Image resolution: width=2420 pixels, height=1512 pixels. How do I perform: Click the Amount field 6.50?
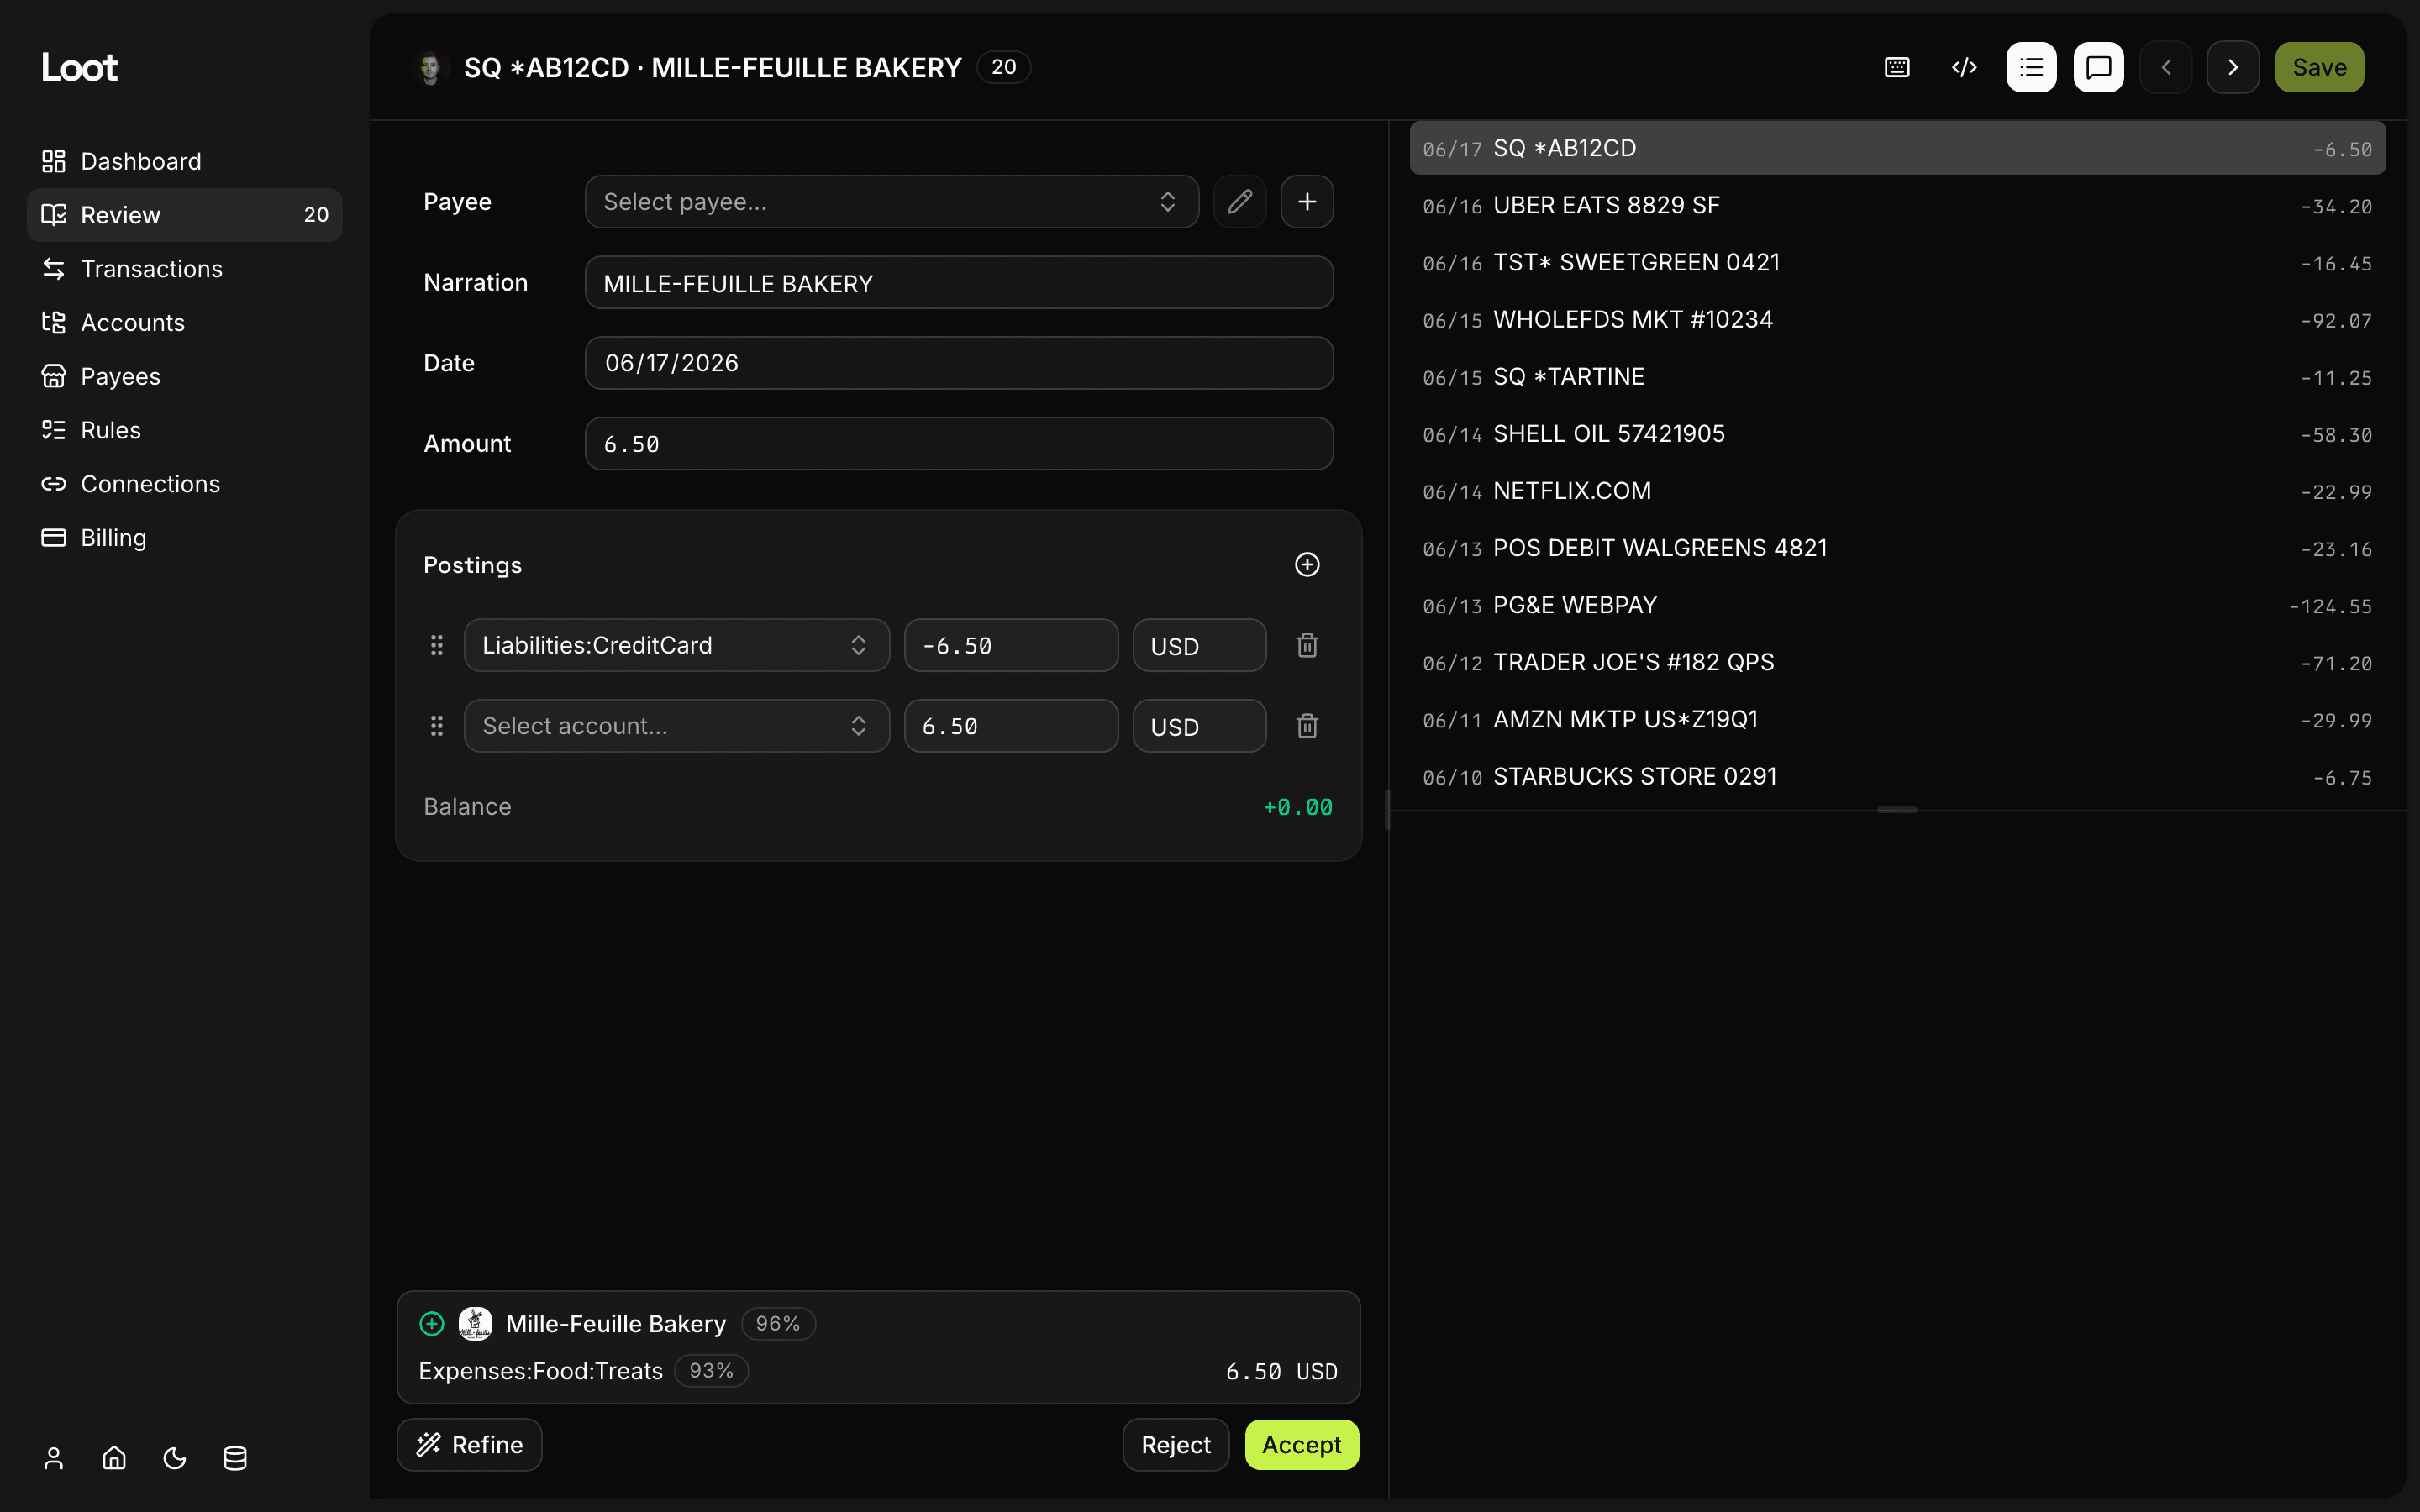(958, 444)
